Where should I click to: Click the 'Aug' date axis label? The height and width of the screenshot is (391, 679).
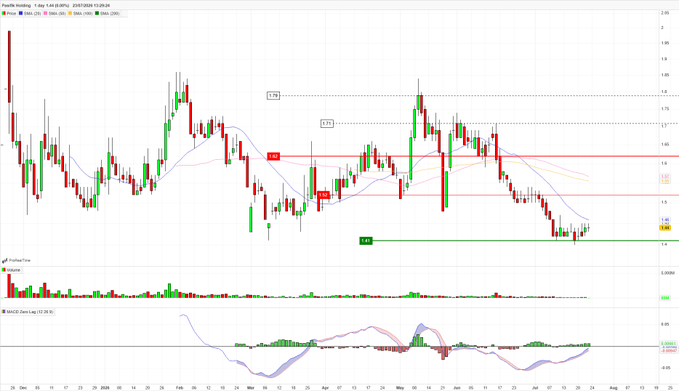coord(613,388)
